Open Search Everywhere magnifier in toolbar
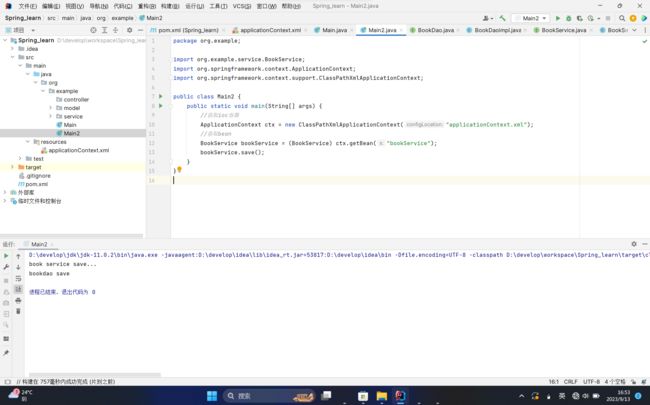The width and height of the screenshot is (650, 405). point(622,18)
